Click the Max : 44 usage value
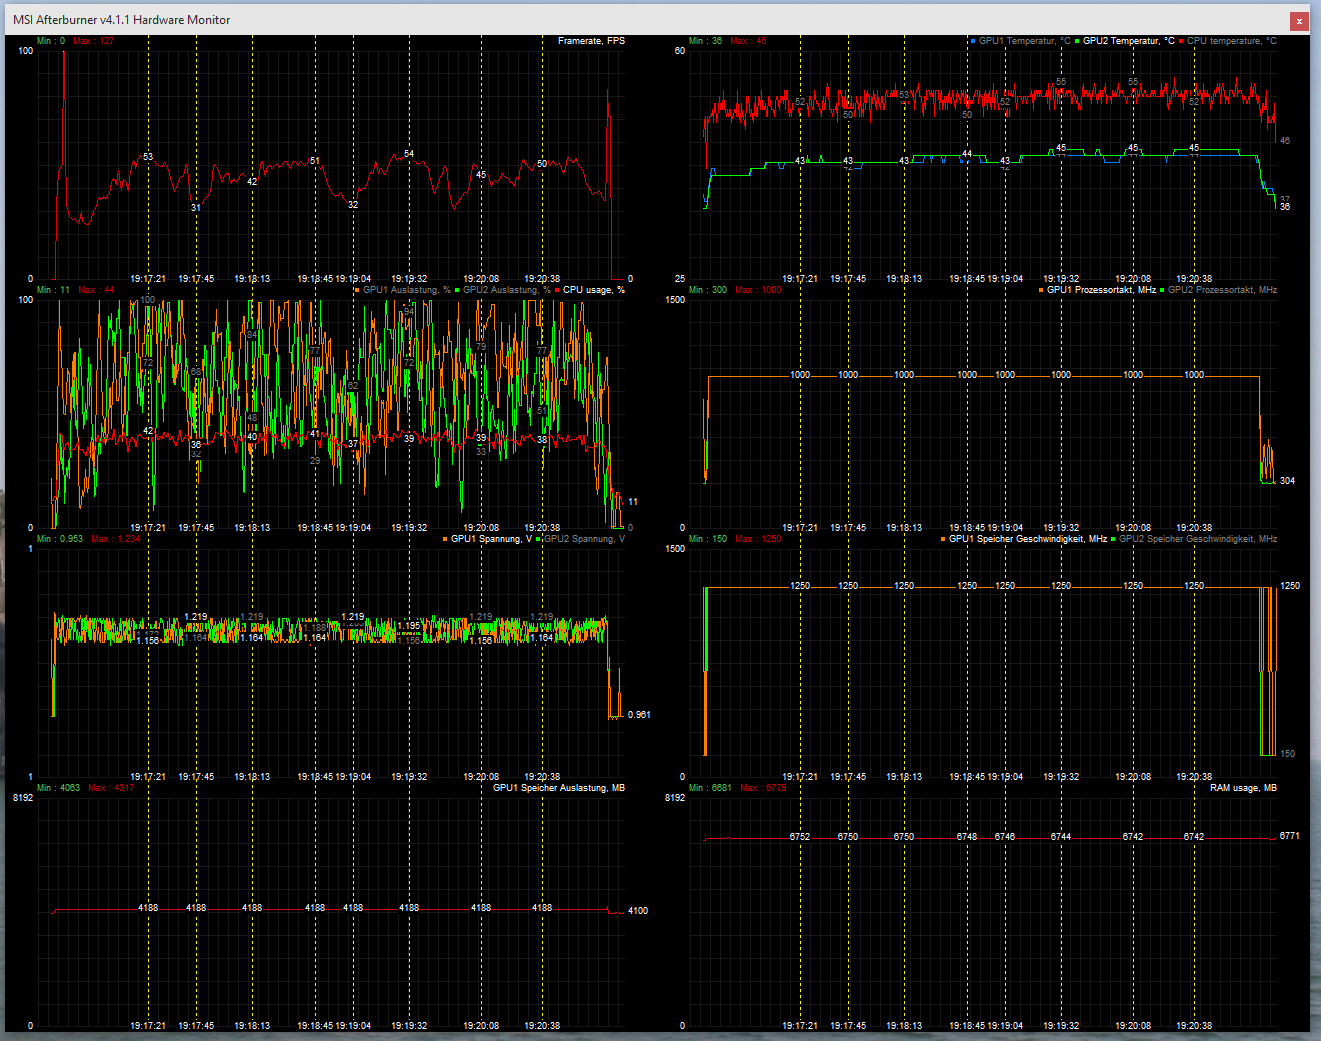1321x1041 pixels. point(96,290)
